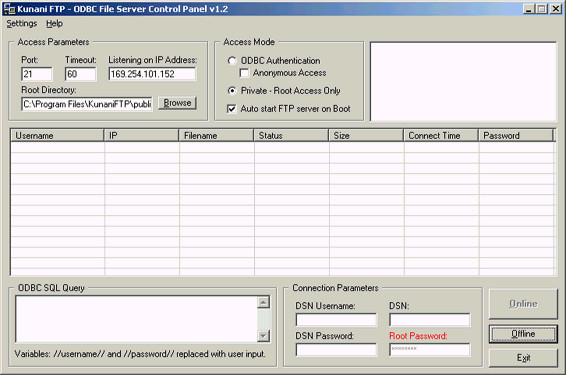566x375 pixels.
Task: Enable the Anonymous Access checkbox
Action: [244, 73]
